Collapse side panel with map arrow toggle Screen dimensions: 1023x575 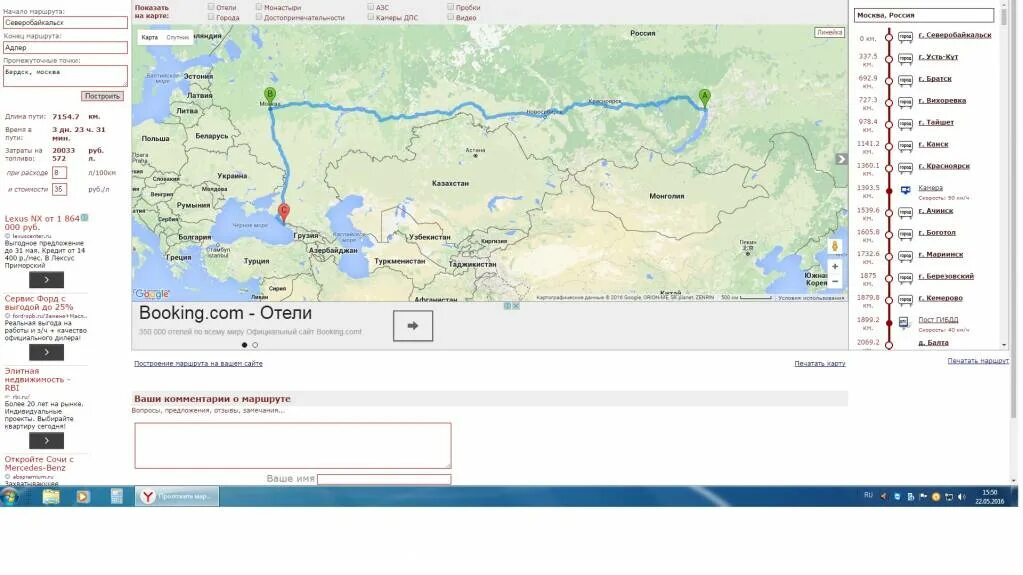point(841,159)
